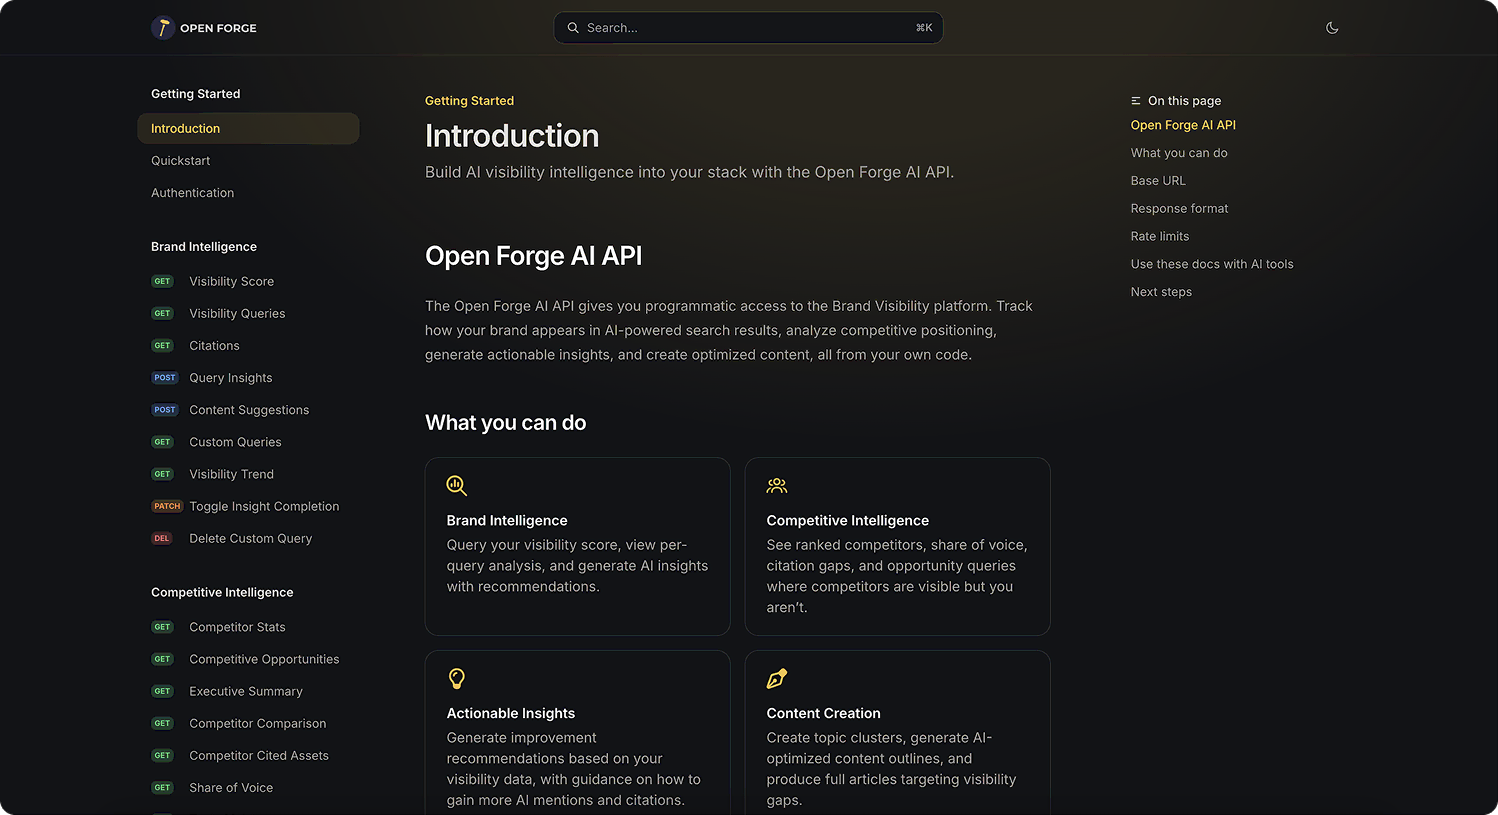Click Brand Intelligence sidebar section heading

point(204,247)
